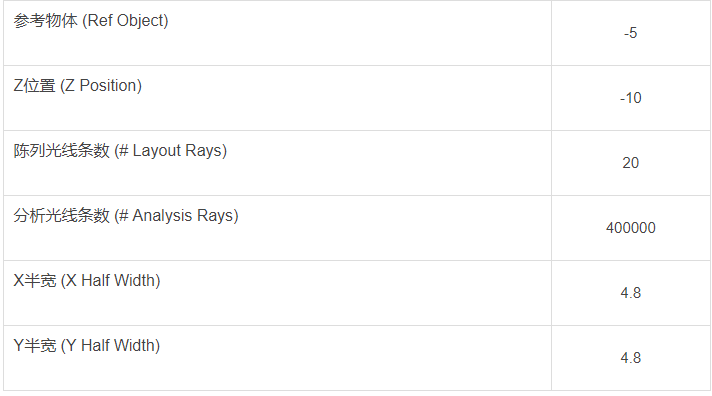This screenshot has height=396, width=712.
Task: Click the Chinese text 陈列光线条数
Action: pos(61,150)
